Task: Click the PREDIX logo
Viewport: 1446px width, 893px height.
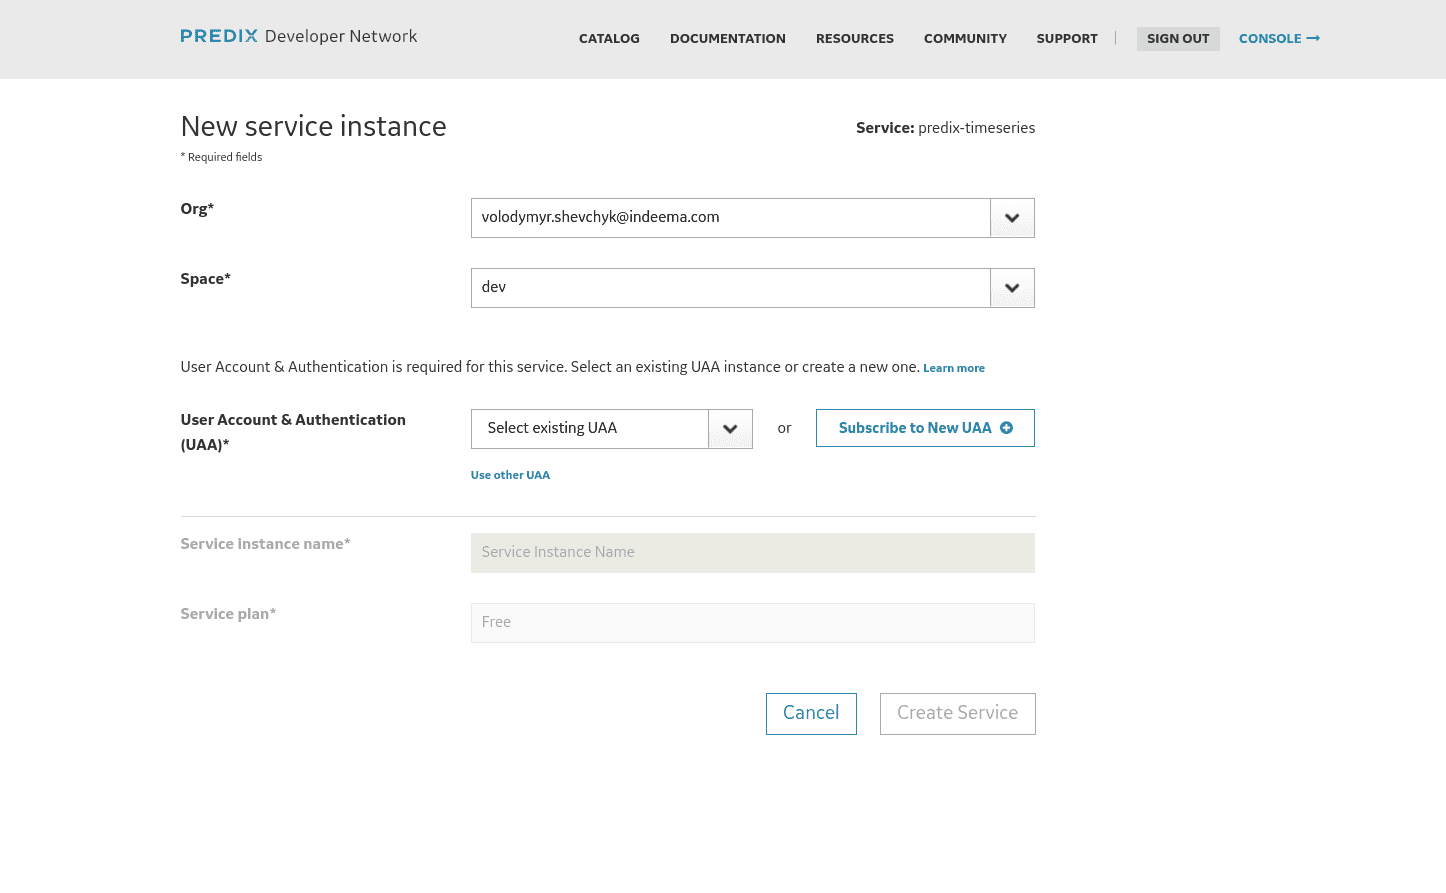Action: click(x=219, y=36)
